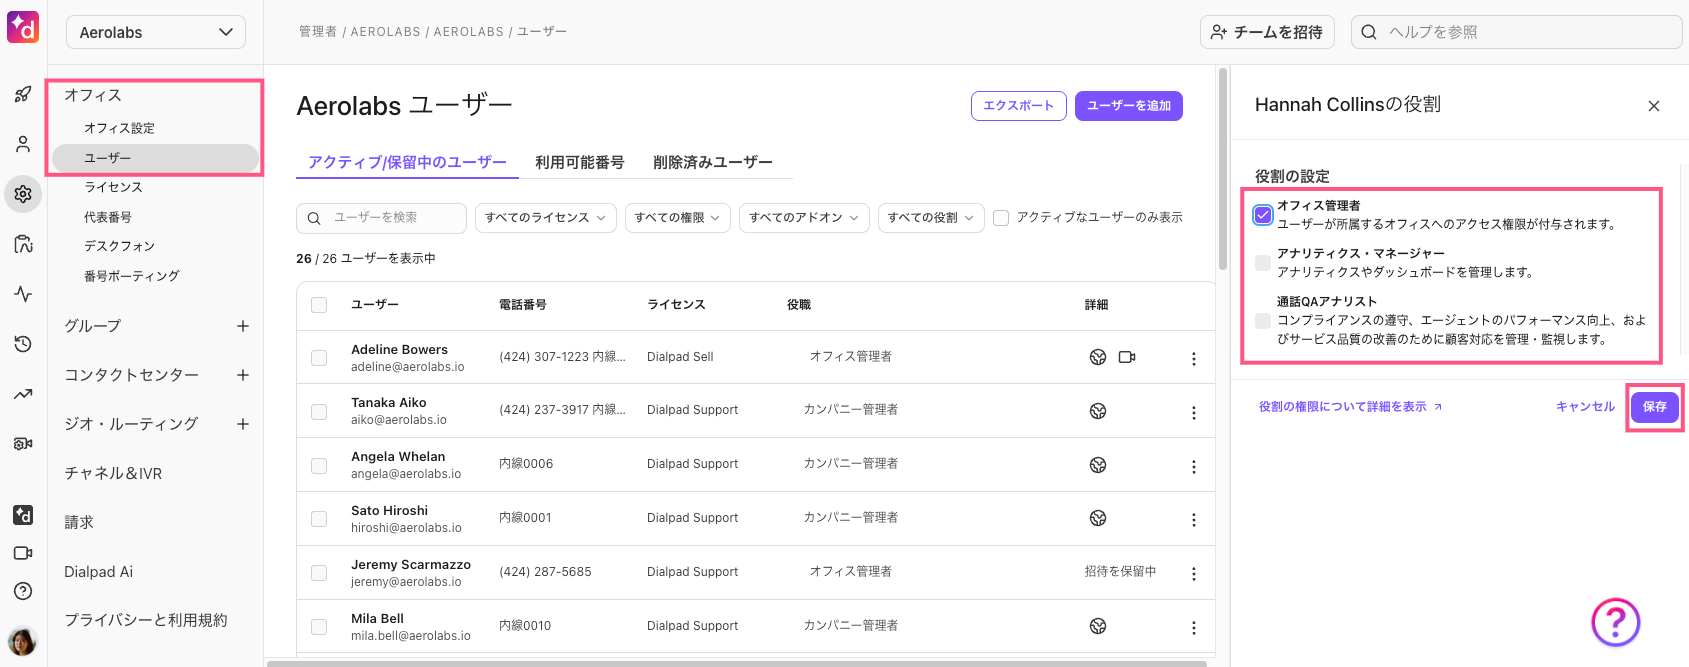The image size is (1689, 667).
Task: Select the checkbox for Angela Whelan
Action: tap(319, 465)
